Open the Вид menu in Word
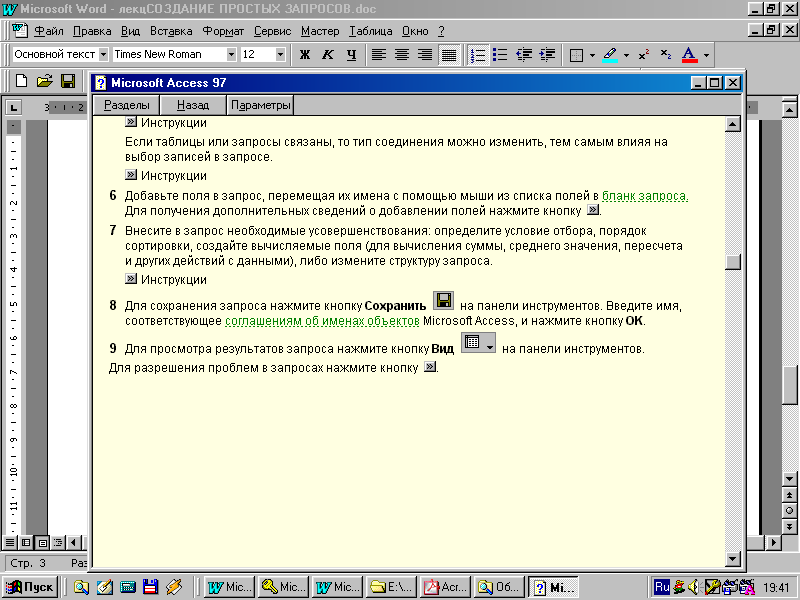 pyautogui.click(x=131, y=31)
